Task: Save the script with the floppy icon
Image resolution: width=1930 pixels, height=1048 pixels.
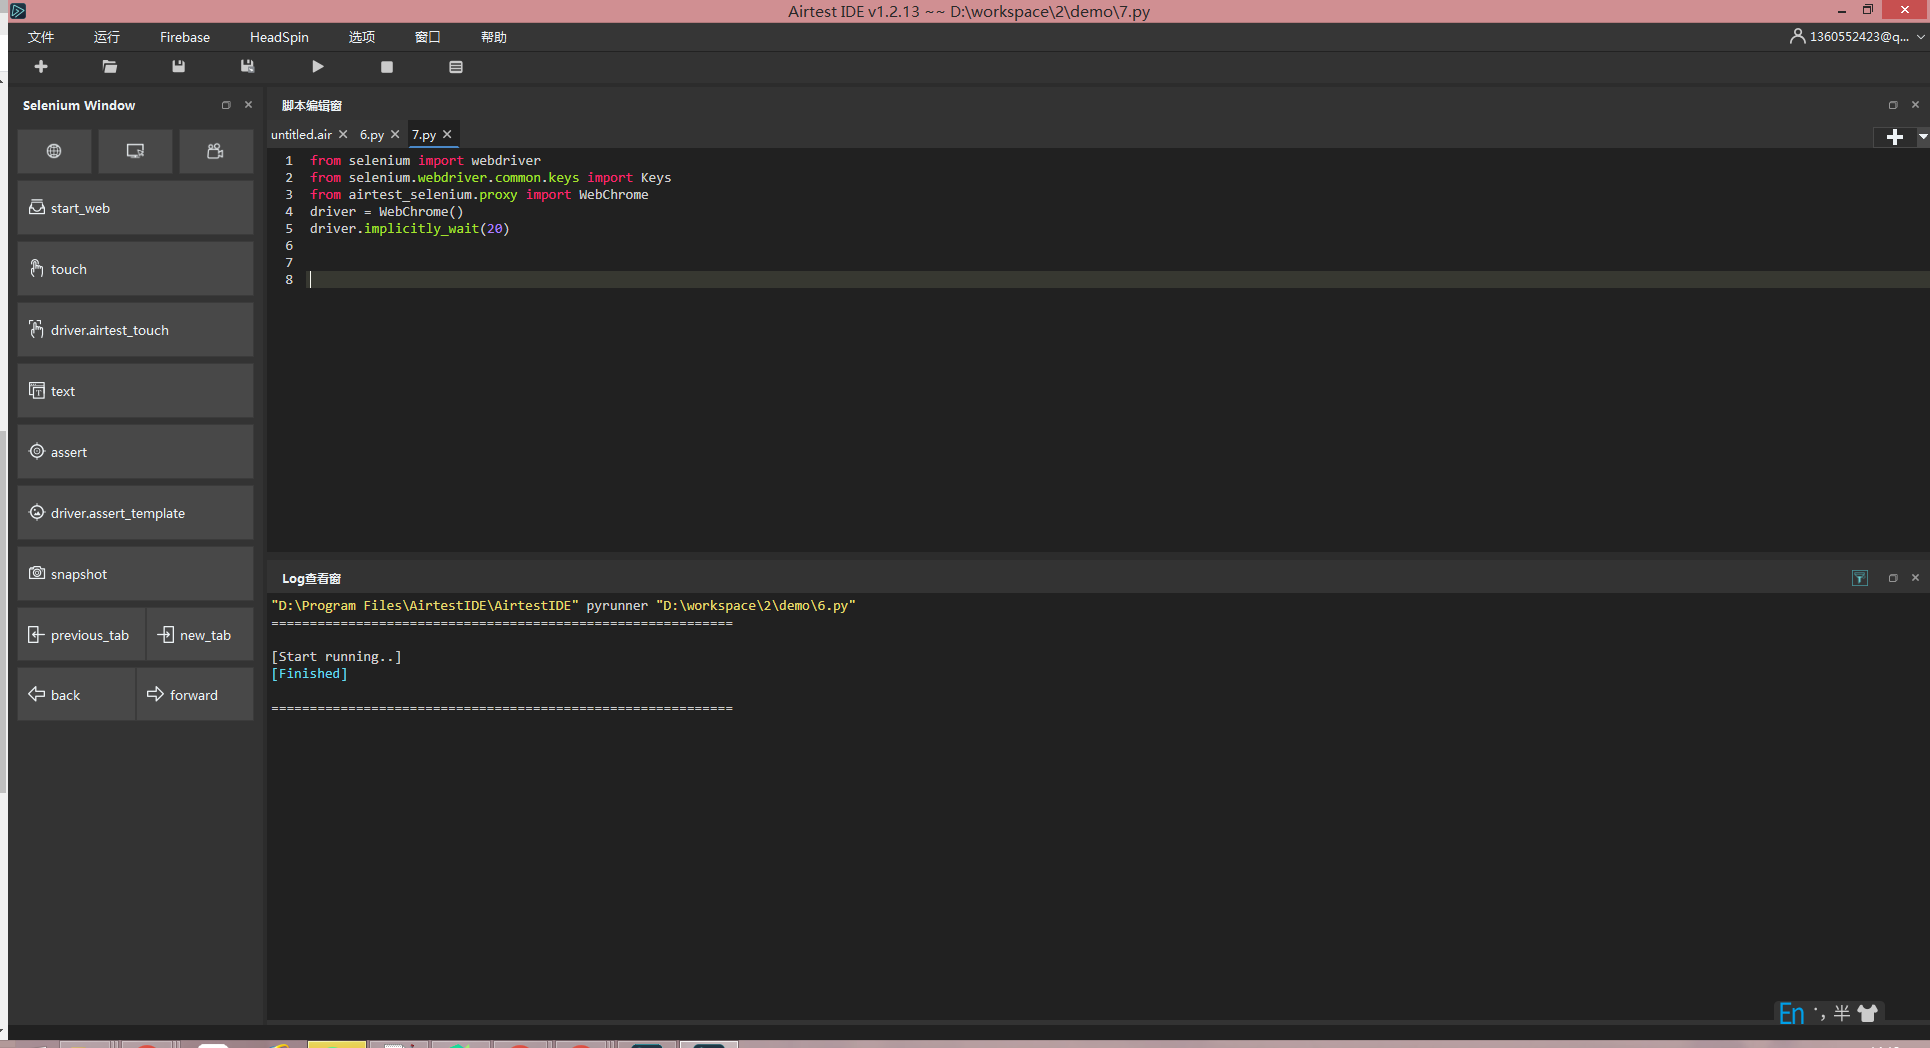Action: coord(178,67)
